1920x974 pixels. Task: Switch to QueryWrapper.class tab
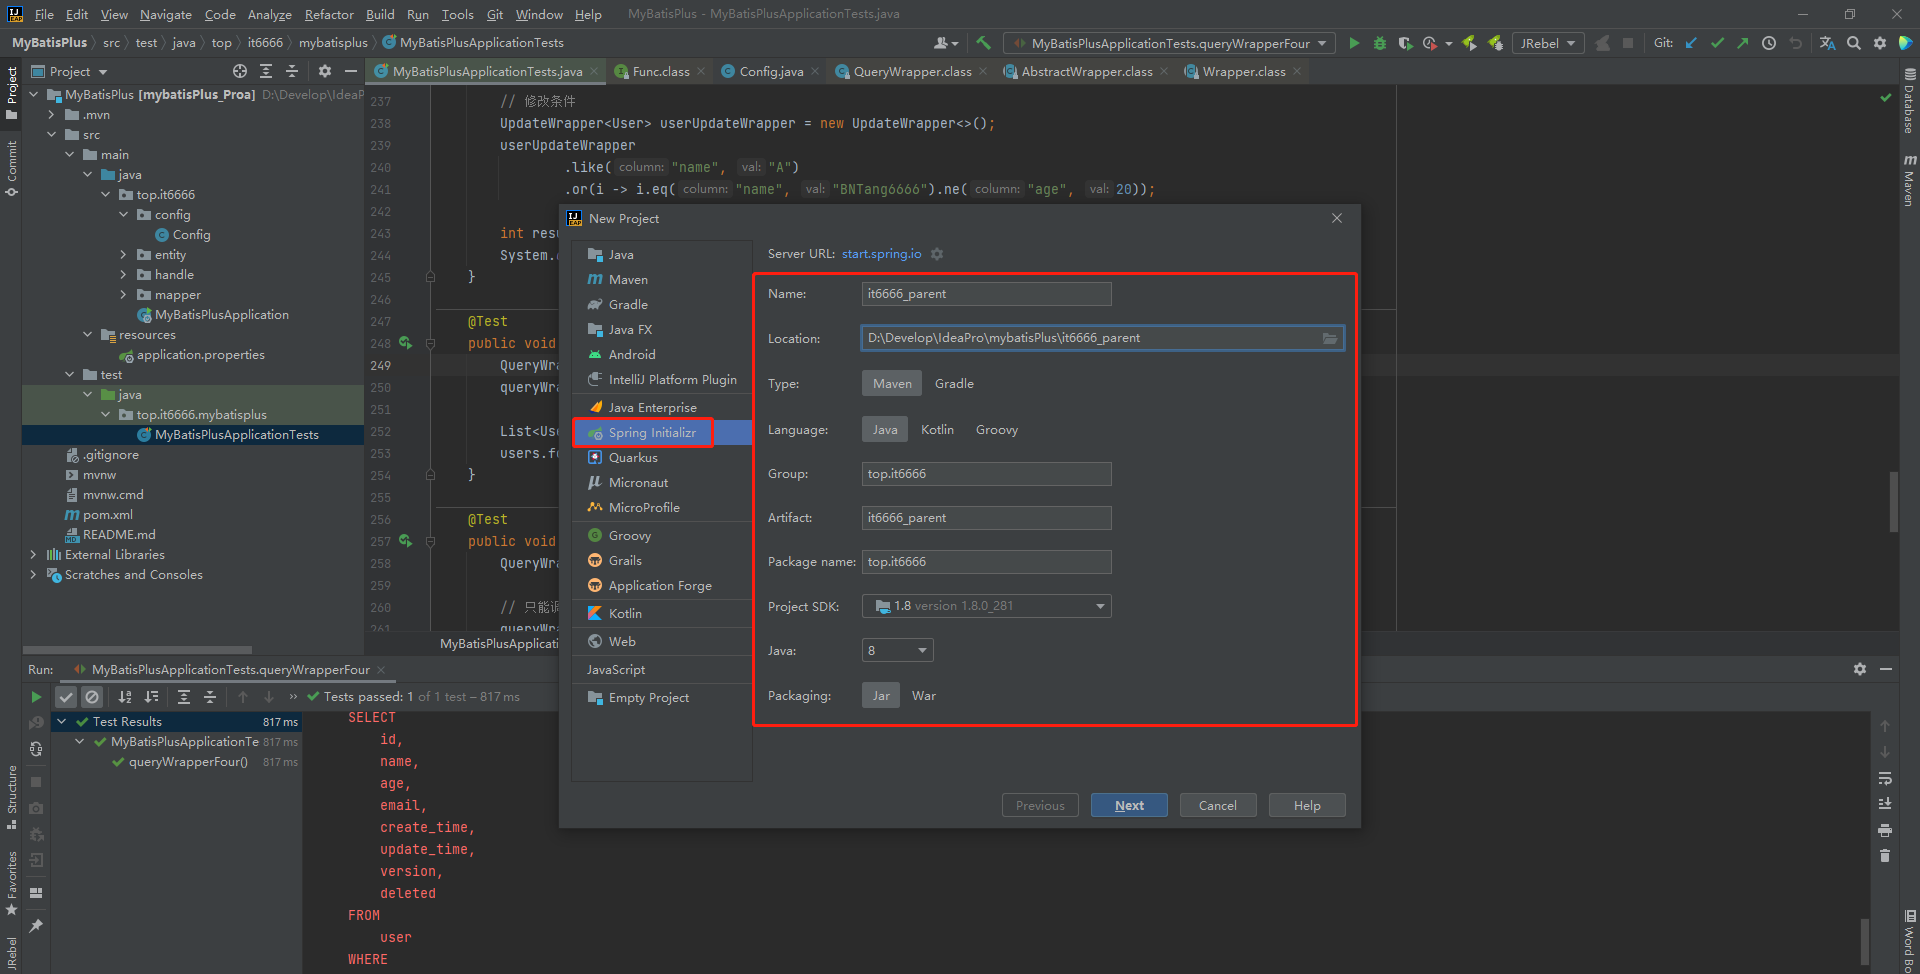pos(912,71)
